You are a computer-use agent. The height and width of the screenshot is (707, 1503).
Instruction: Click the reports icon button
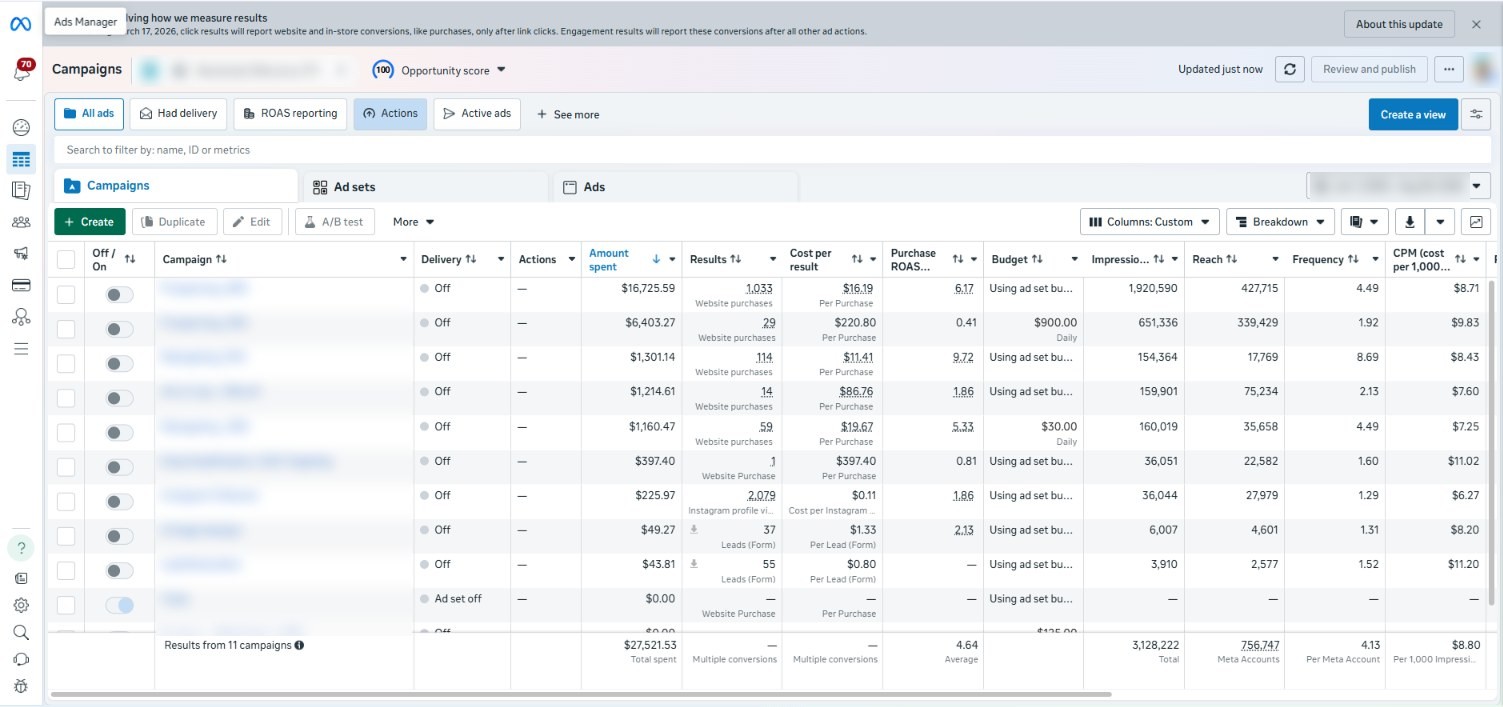pos(1364,222)
